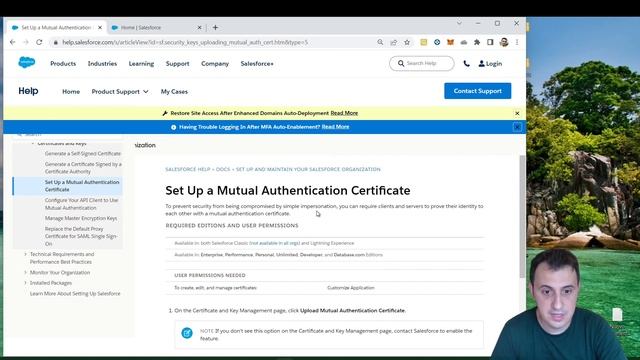Click the DOCS breadcrumb link
The width and height of the screenshot is (640, 360).
[x=223, y=169]
